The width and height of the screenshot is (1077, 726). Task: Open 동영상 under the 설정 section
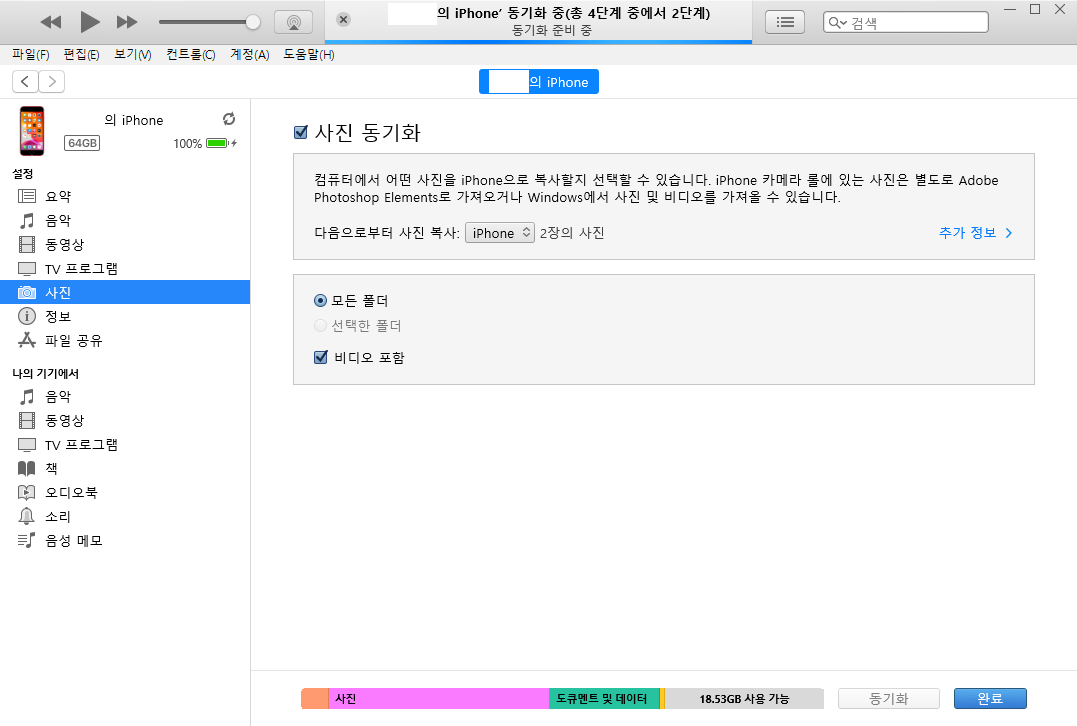[x=125, y=245]
